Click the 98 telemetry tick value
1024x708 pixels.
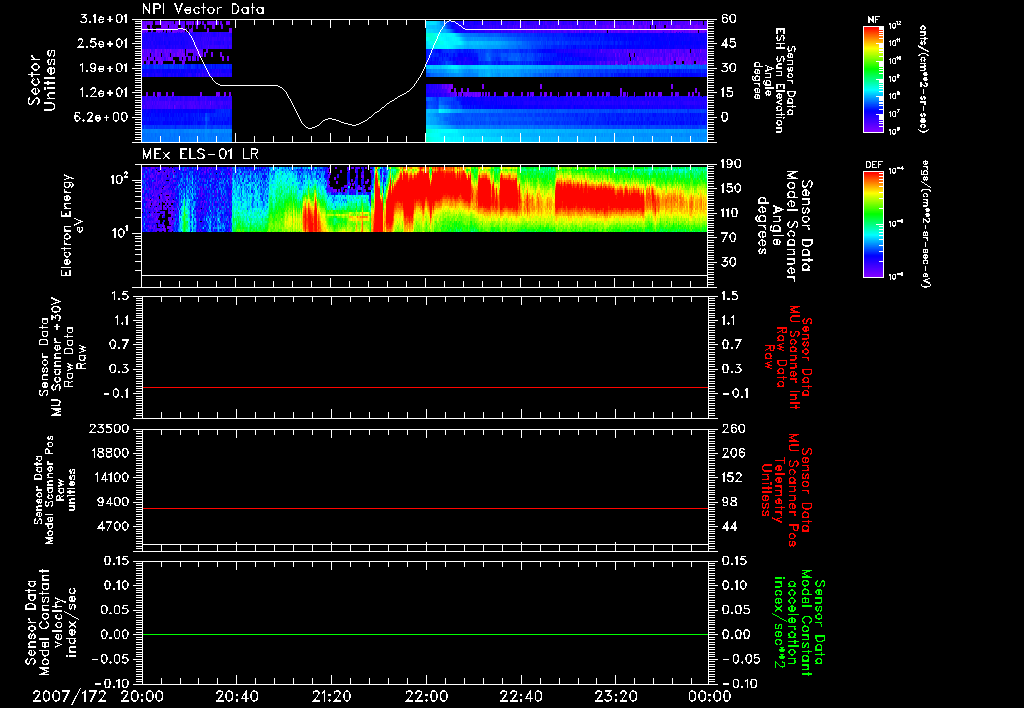point(729,502)
